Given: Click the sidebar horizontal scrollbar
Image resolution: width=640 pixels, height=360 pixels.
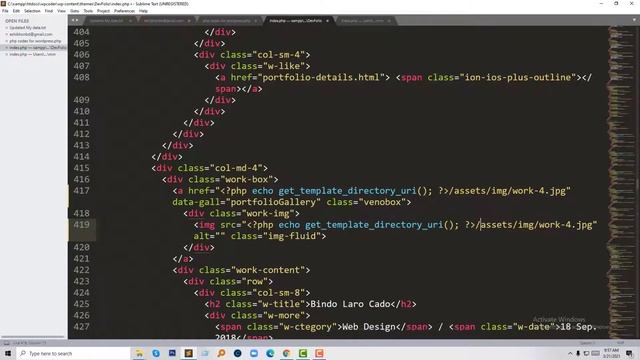Looking at the screenshot, I should (x=33, y=337).
